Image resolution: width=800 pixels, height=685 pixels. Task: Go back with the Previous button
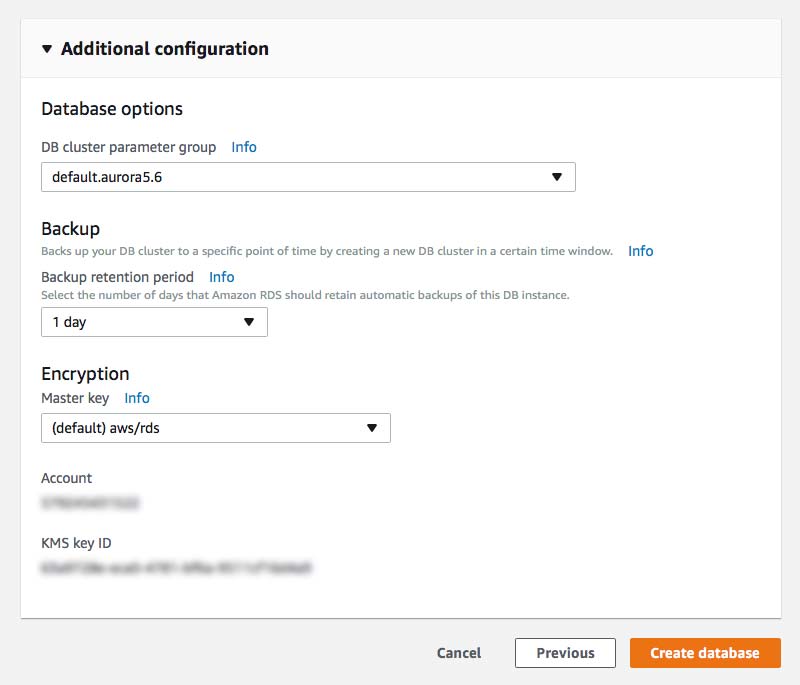565,653
